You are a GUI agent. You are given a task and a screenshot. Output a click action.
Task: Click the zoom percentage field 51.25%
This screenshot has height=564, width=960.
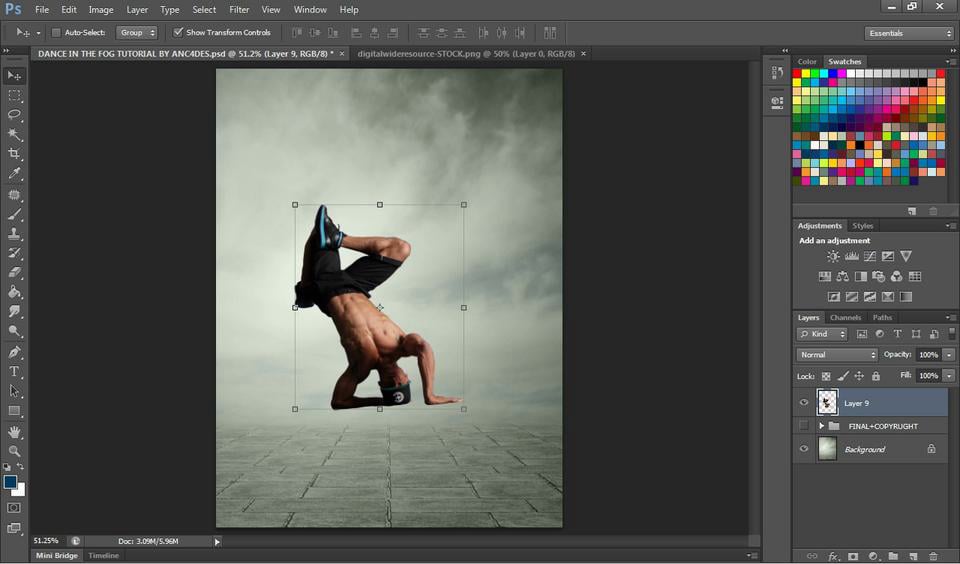pos(46,541)
